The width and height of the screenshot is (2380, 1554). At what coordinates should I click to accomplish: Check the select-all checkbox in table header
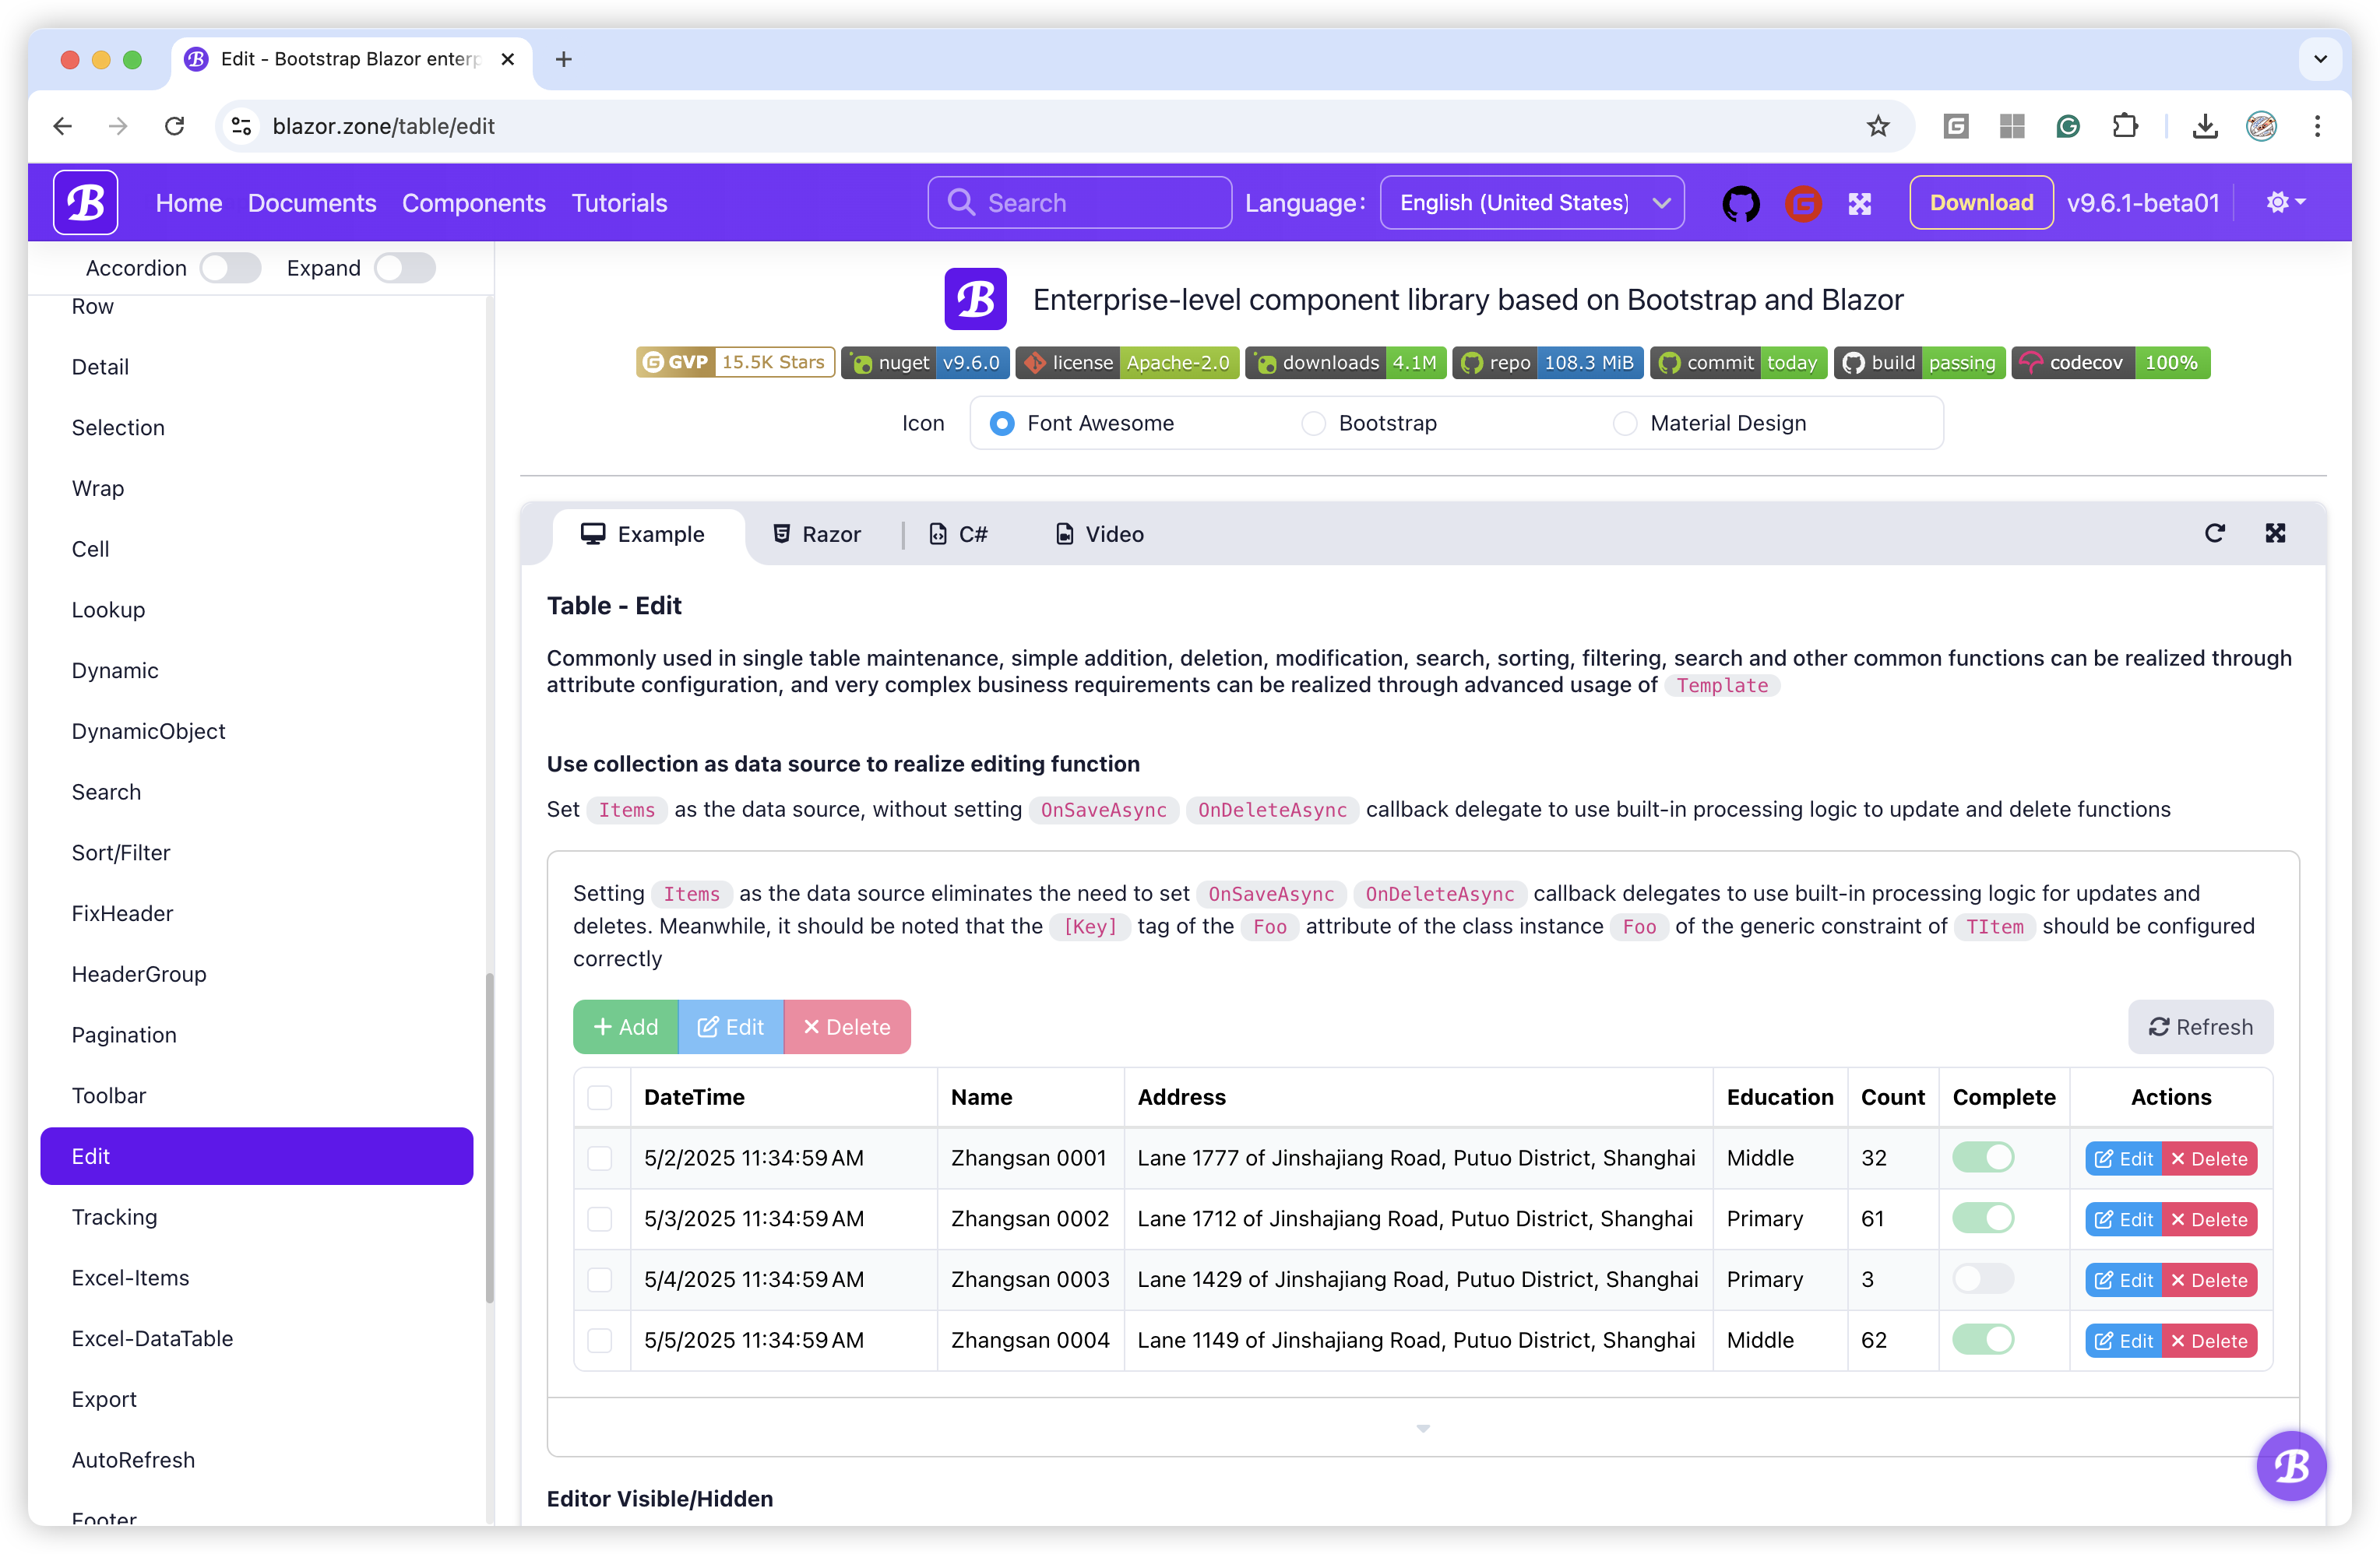[600, 1097]
